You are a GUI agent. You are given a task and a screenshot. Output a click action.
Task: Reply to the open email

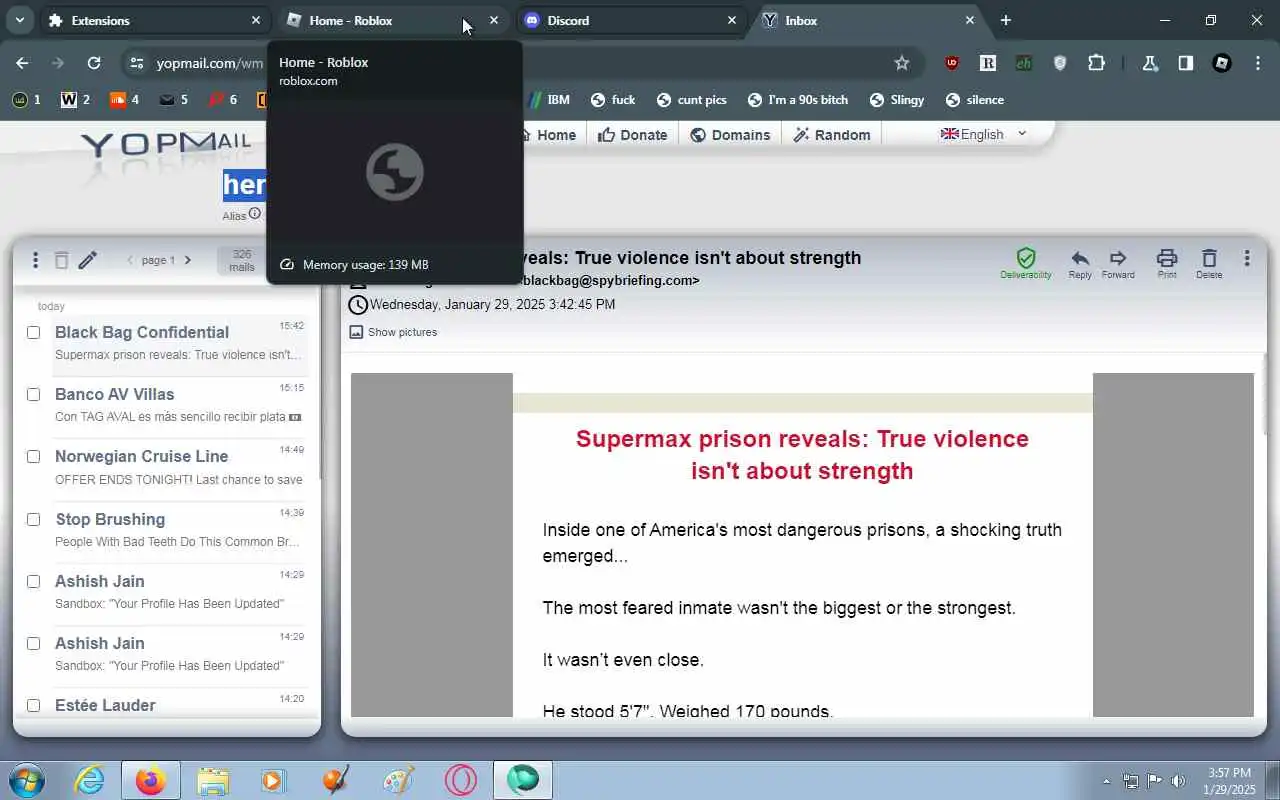coord(1080,264)
